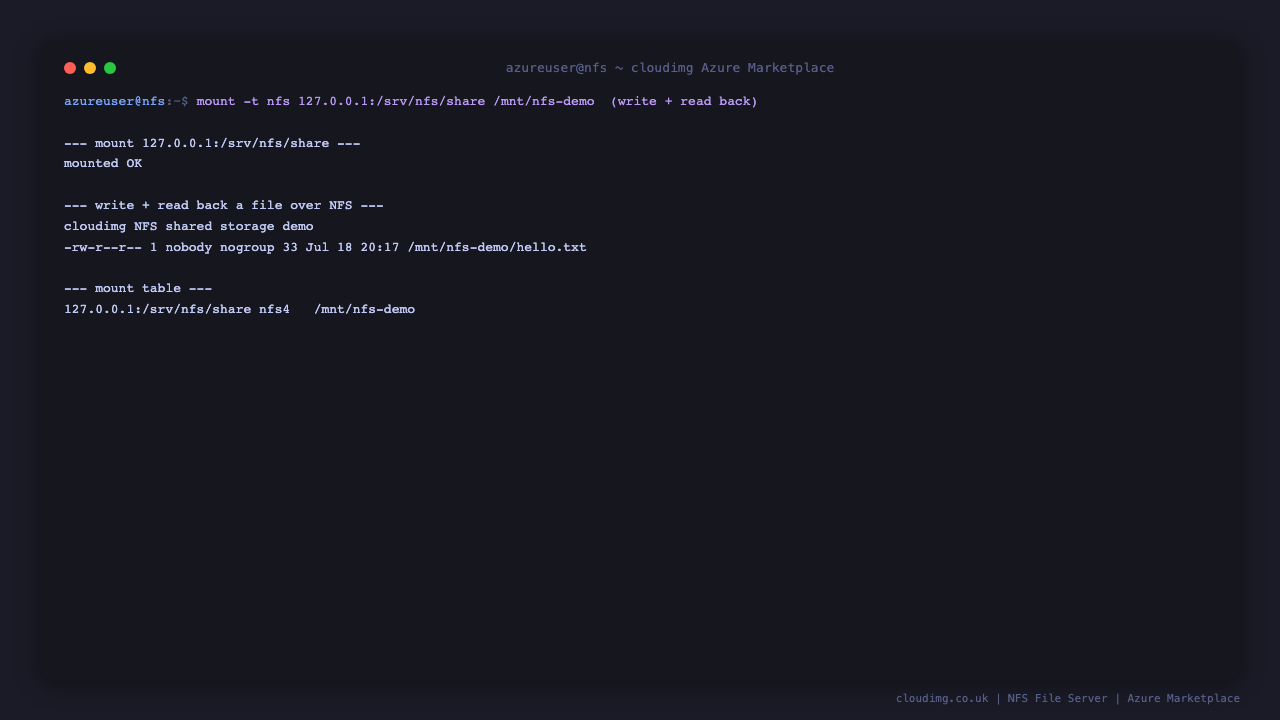This screenshot has width=1280, height=720.
Task: Click the '--- mount table ---' header
Action: (138, 289)
